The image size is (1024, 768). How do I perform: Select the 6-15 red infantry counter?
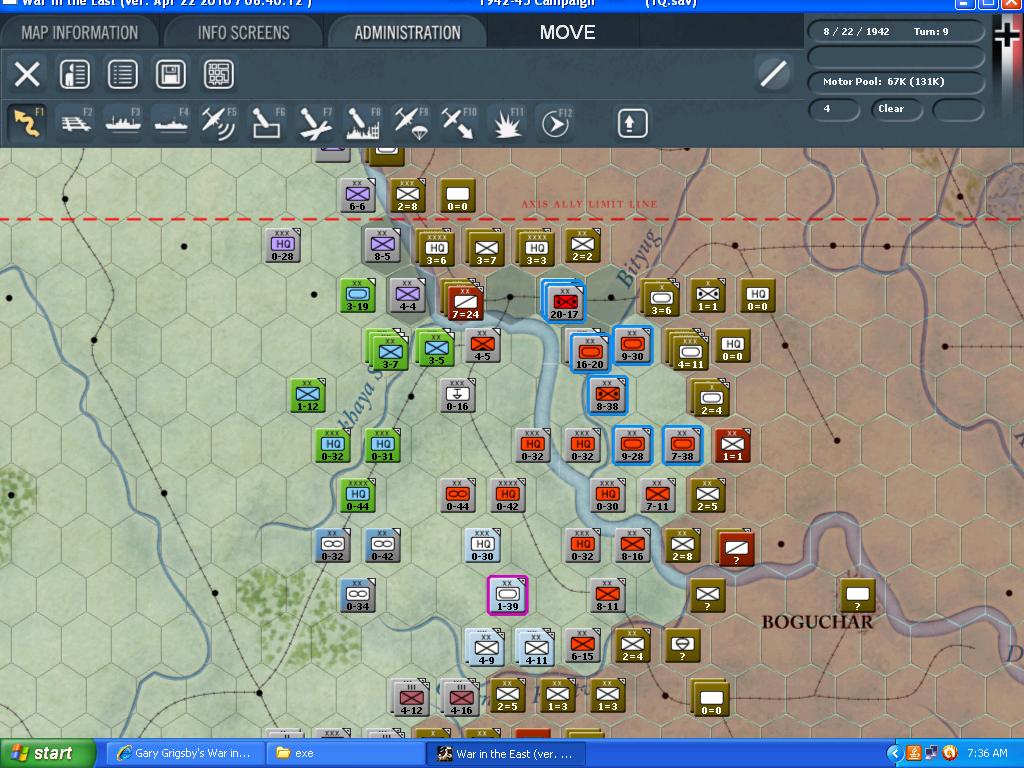(582, 645)
